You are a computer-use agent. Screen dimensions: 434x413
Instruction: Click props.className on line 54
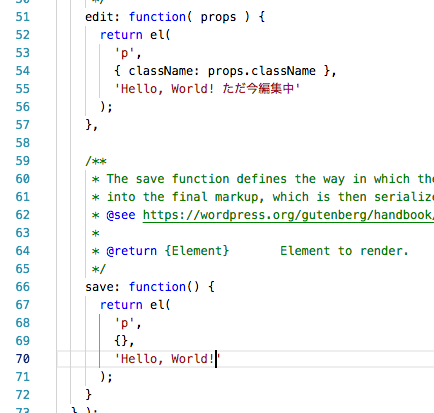[x=262, y=71]
